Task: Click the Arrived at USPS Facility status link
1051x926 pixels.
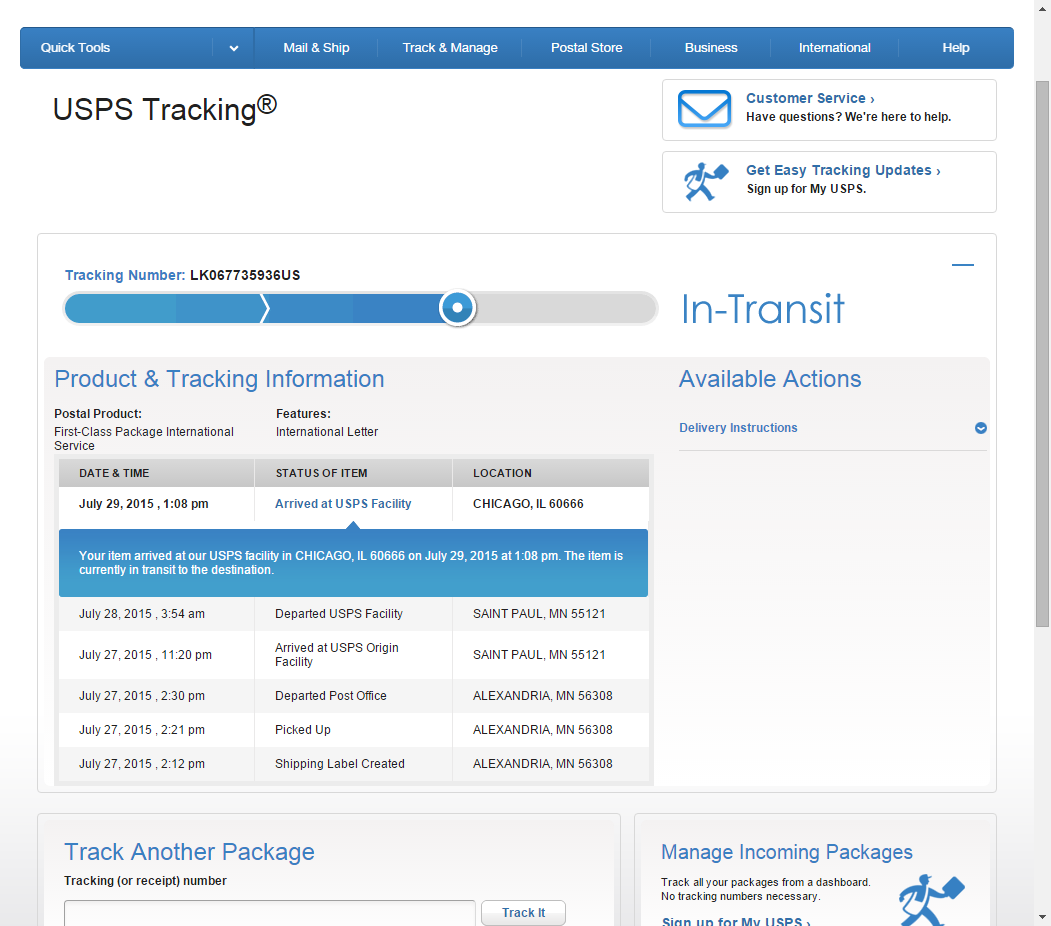Action: (x=343, y=504)
